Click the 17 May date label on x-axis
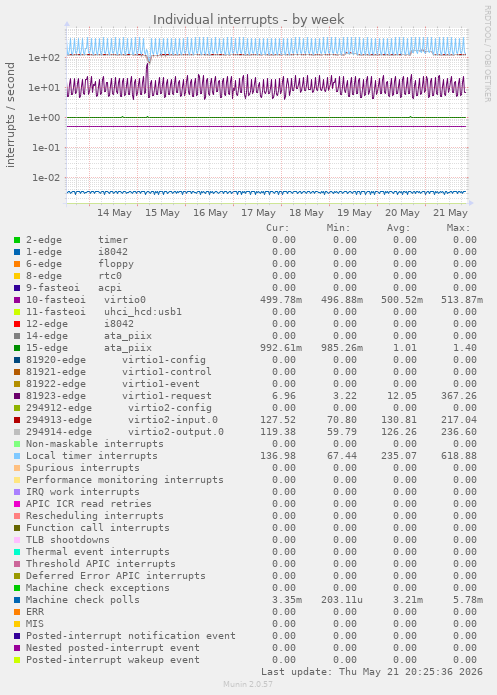 [x=258, y=213]
